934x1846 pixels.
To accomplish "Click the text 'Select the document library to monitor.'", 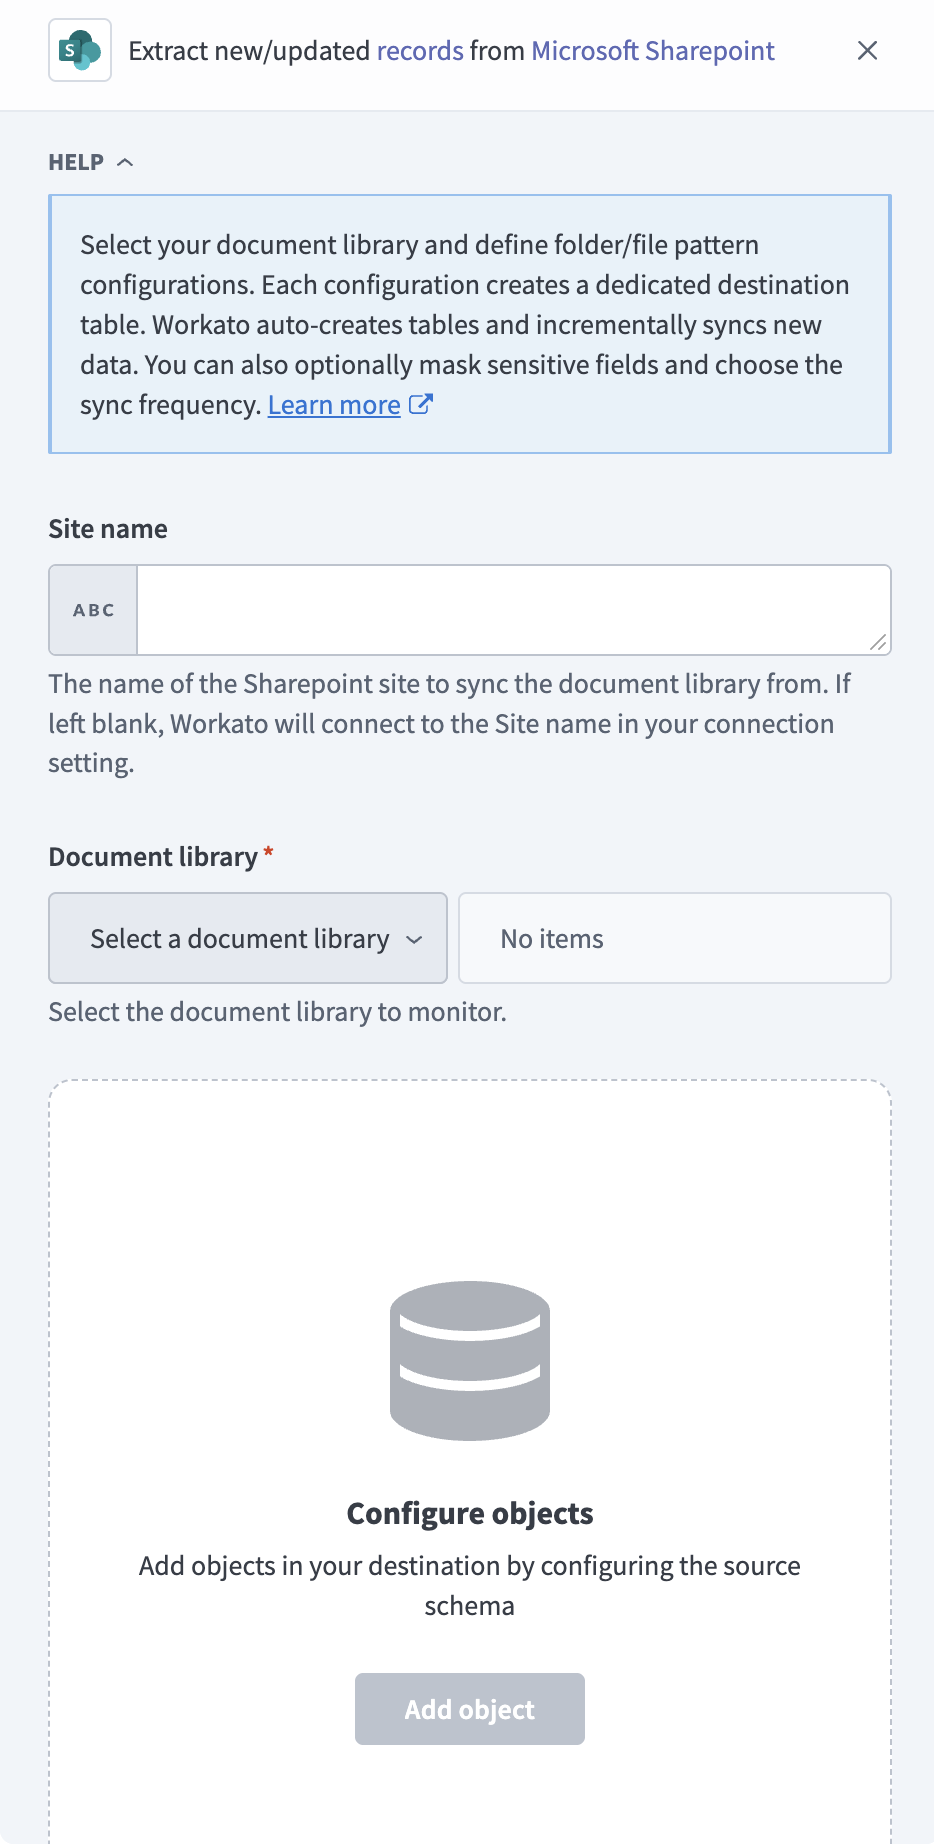I will pyautogui.click(x=278, y=1012).
